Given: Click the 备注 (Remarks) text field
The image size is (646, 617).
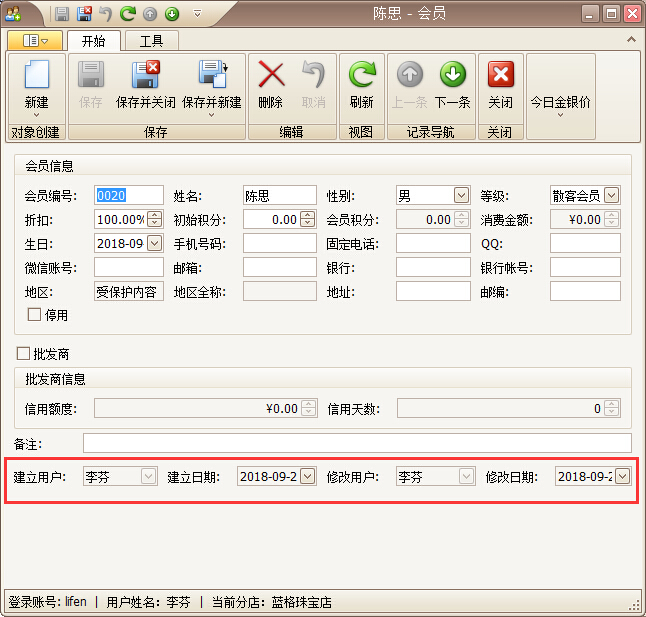Looking at the screenshot, I should [357, 443].
